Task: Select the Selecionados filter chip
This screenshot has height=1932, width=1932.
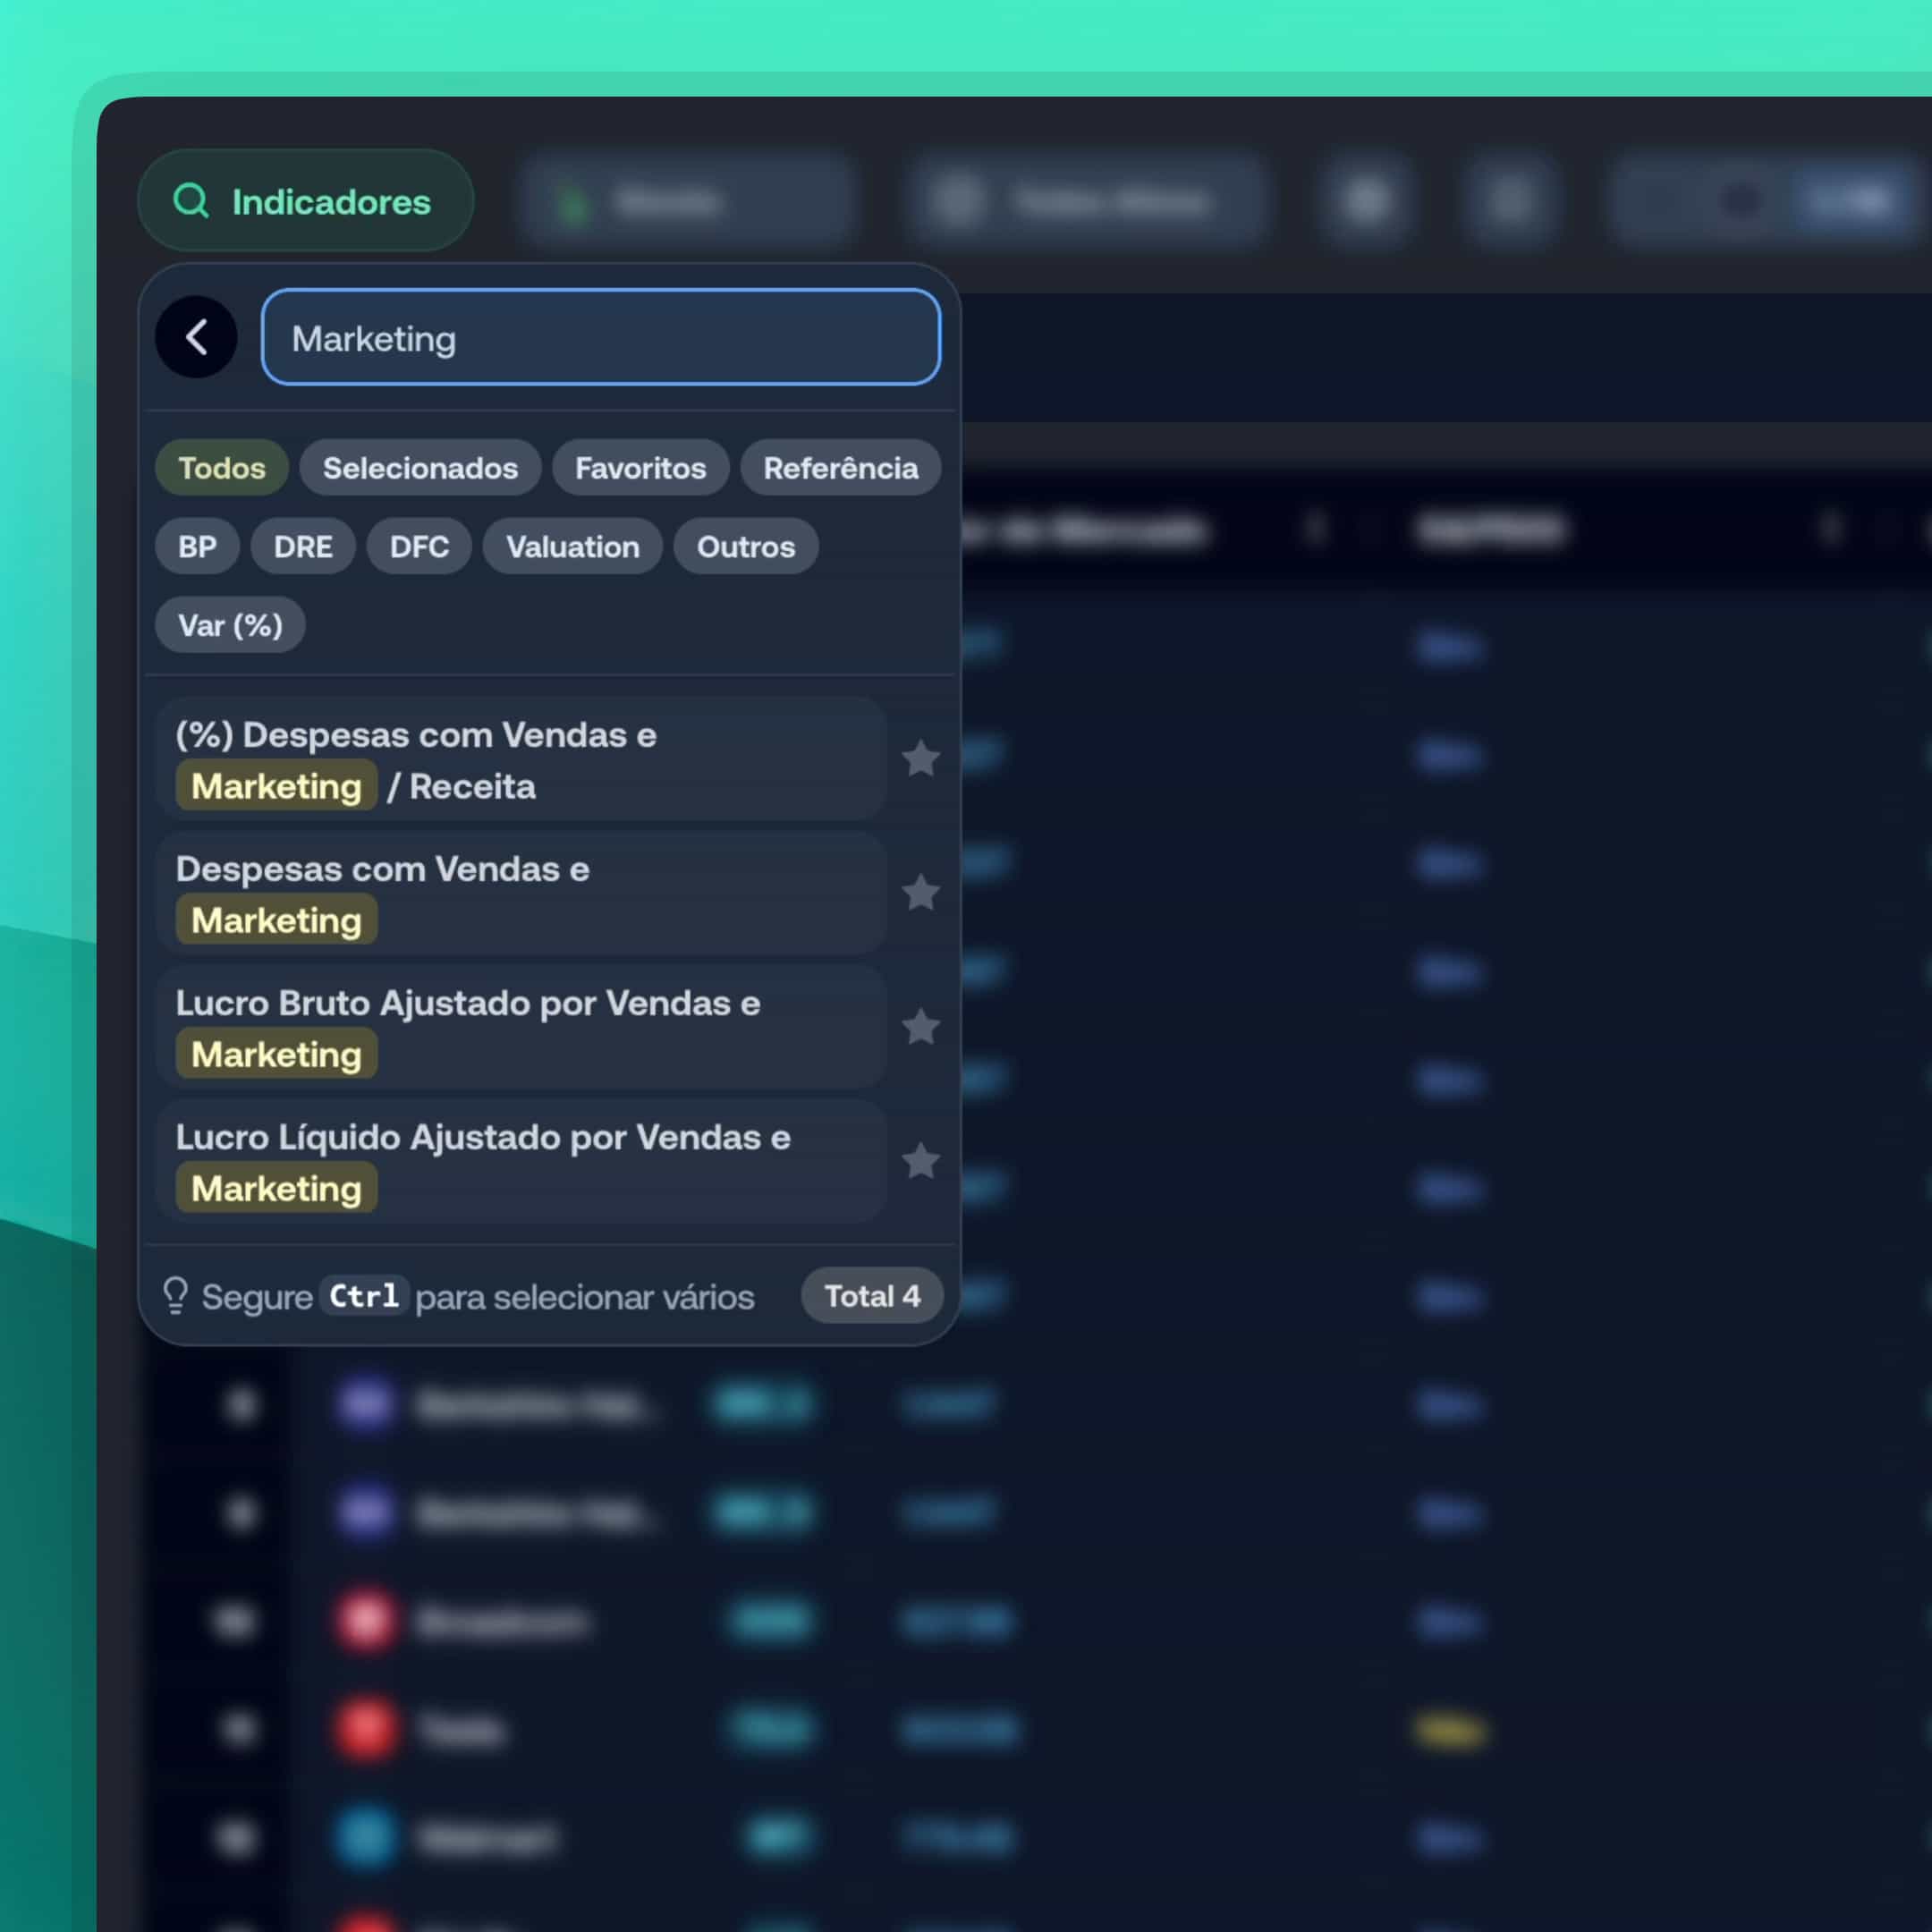Action: point(420,467)
